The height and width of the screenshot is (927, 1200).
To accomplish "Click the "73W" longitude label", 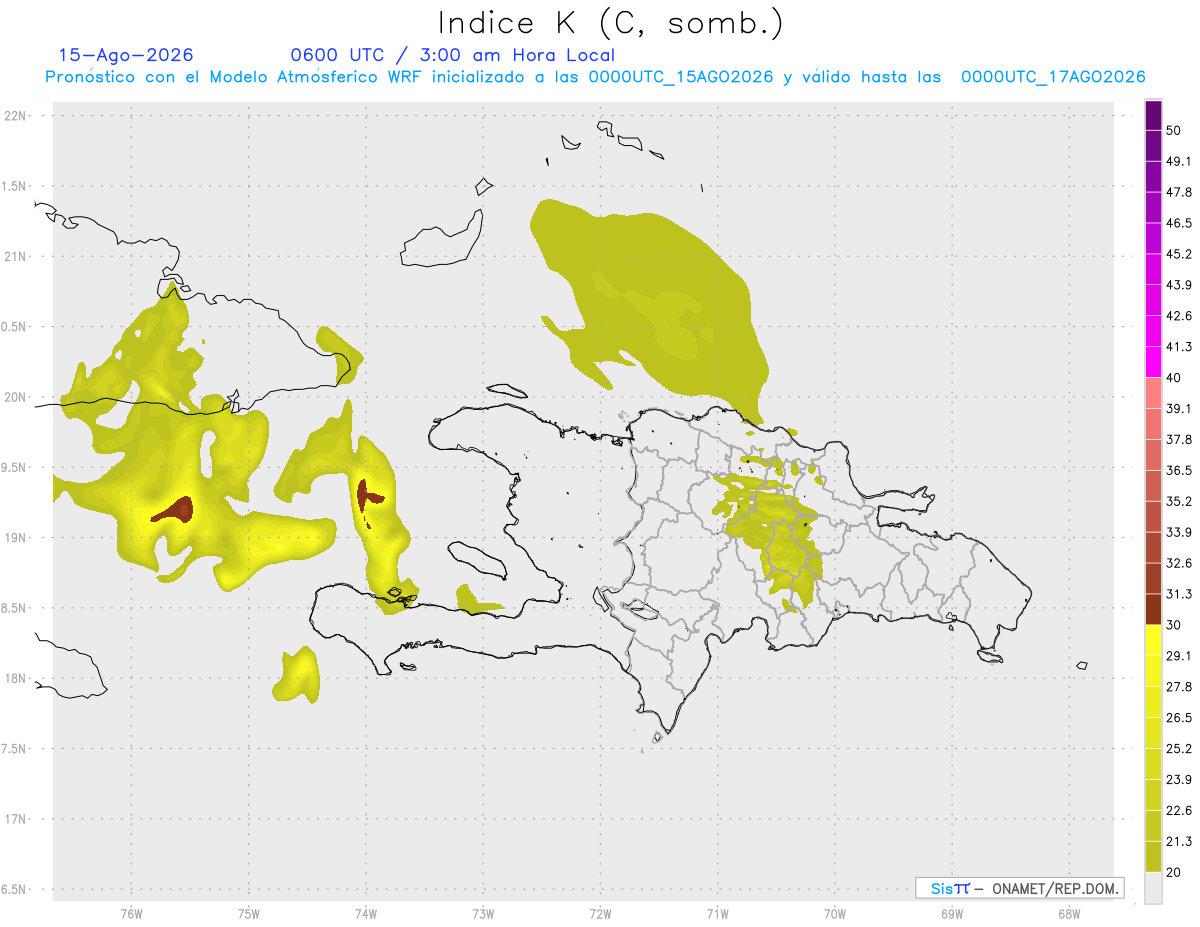I will 483,913.
